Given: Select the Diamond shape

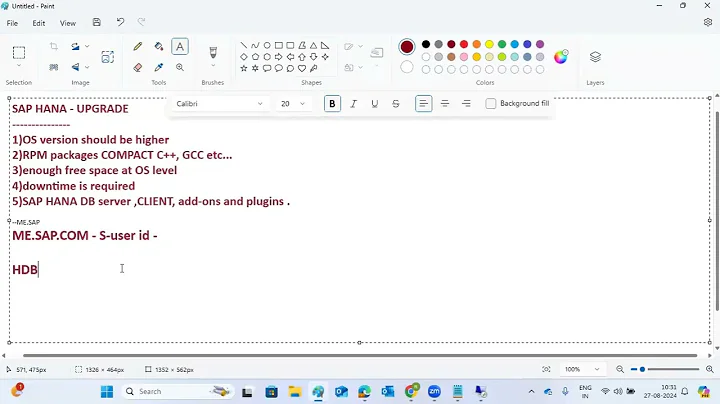Looking at the screenshot, I should pyautogui.click(x=244, y=57).
